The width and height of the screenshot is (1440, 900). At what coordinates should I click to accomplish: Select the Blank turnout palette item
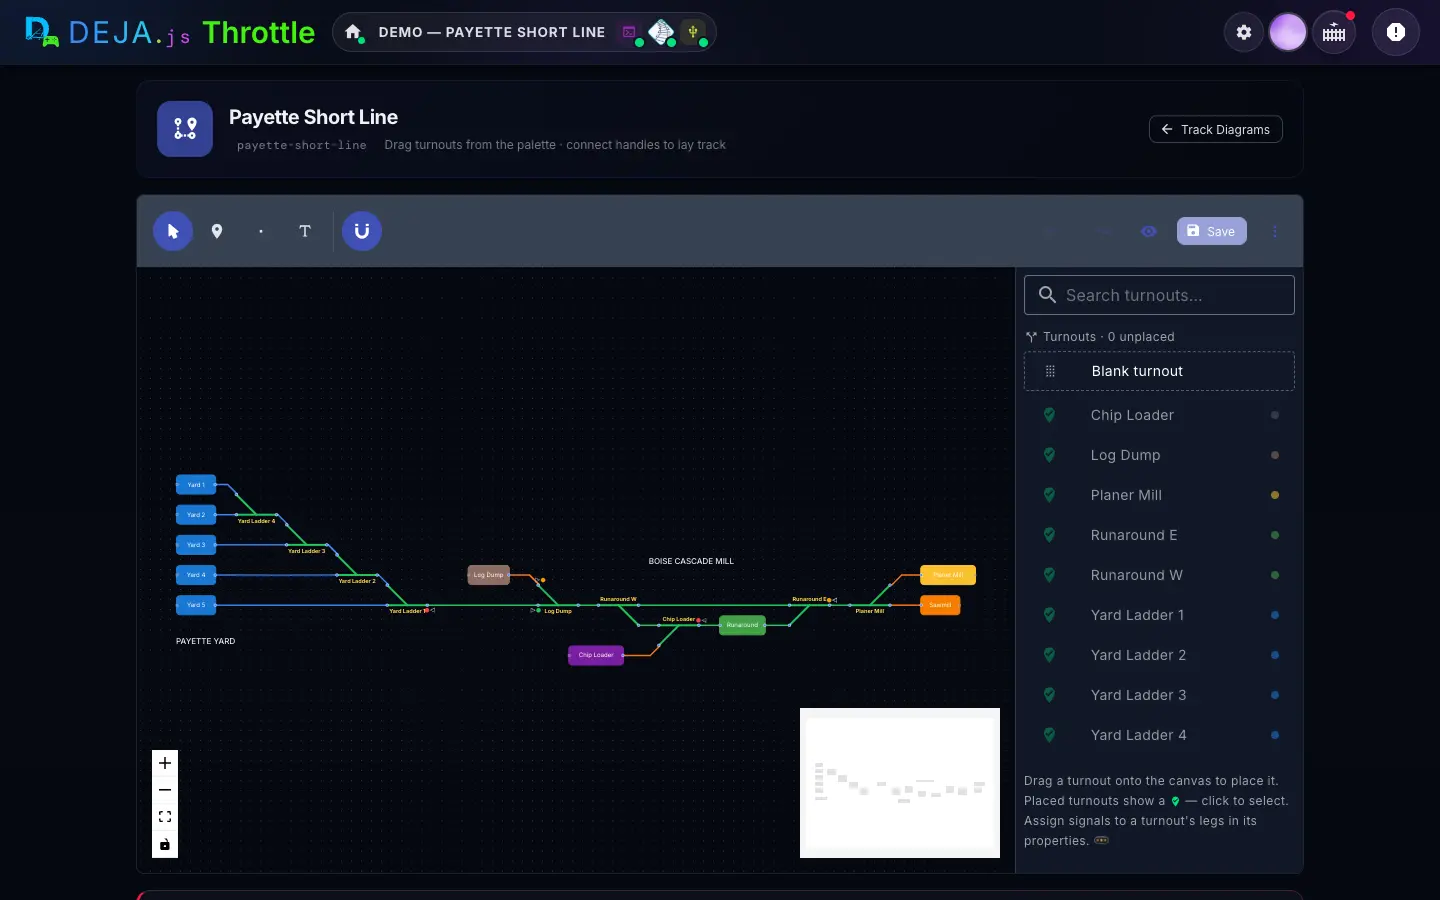point(1159,371)
